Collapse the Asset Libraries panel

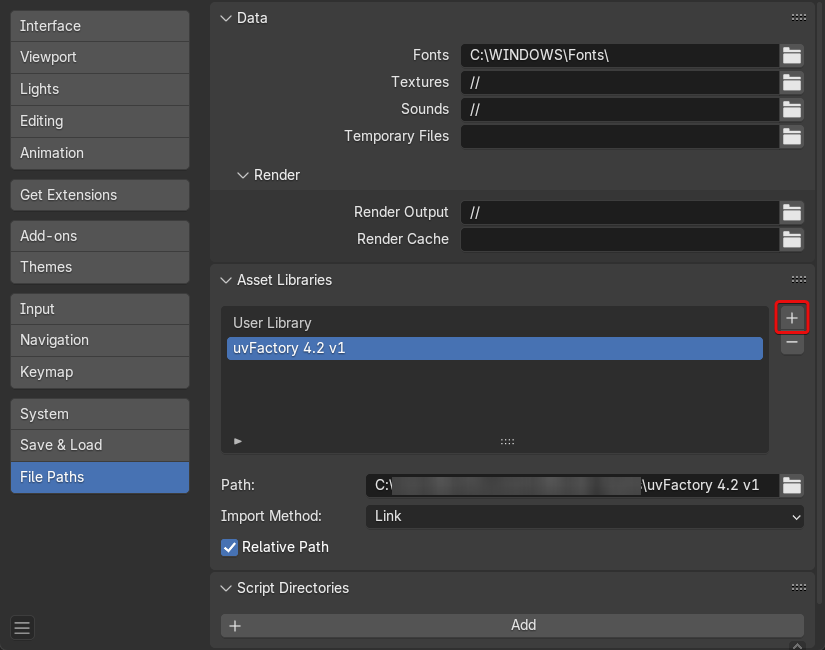[226, 280]
